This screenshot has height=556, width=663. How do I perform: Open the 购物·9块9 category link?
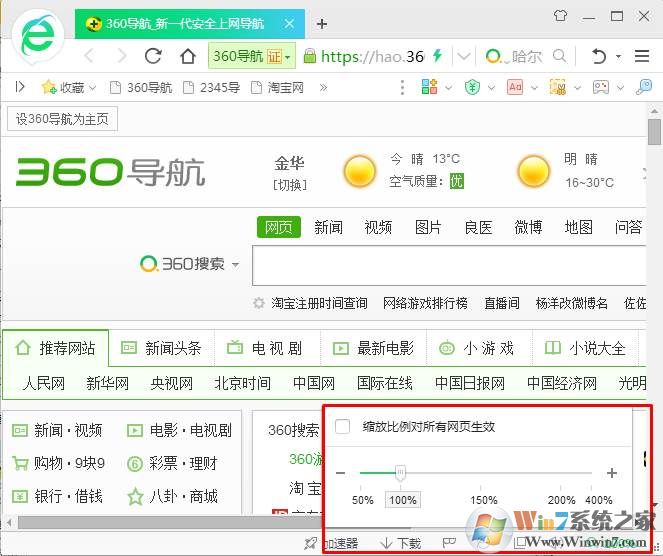(59, 463)
